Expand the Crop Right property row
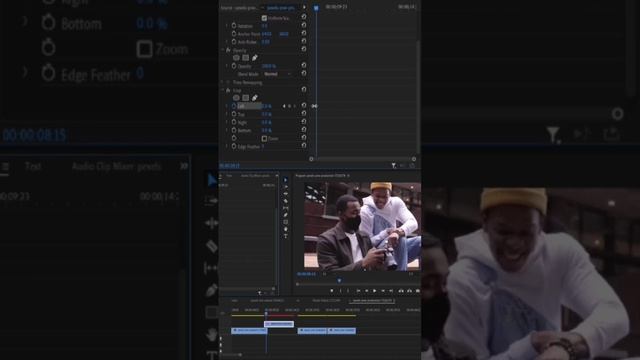 [227, 122]
